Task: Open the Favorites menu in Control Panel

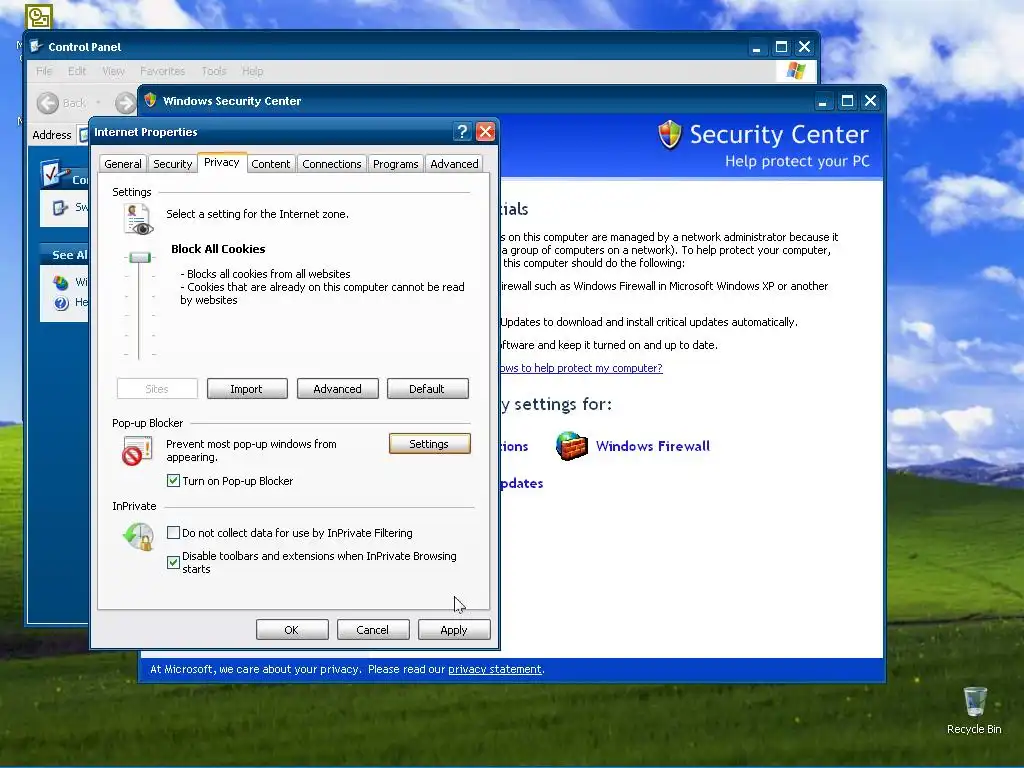Action: click(163, 71)
